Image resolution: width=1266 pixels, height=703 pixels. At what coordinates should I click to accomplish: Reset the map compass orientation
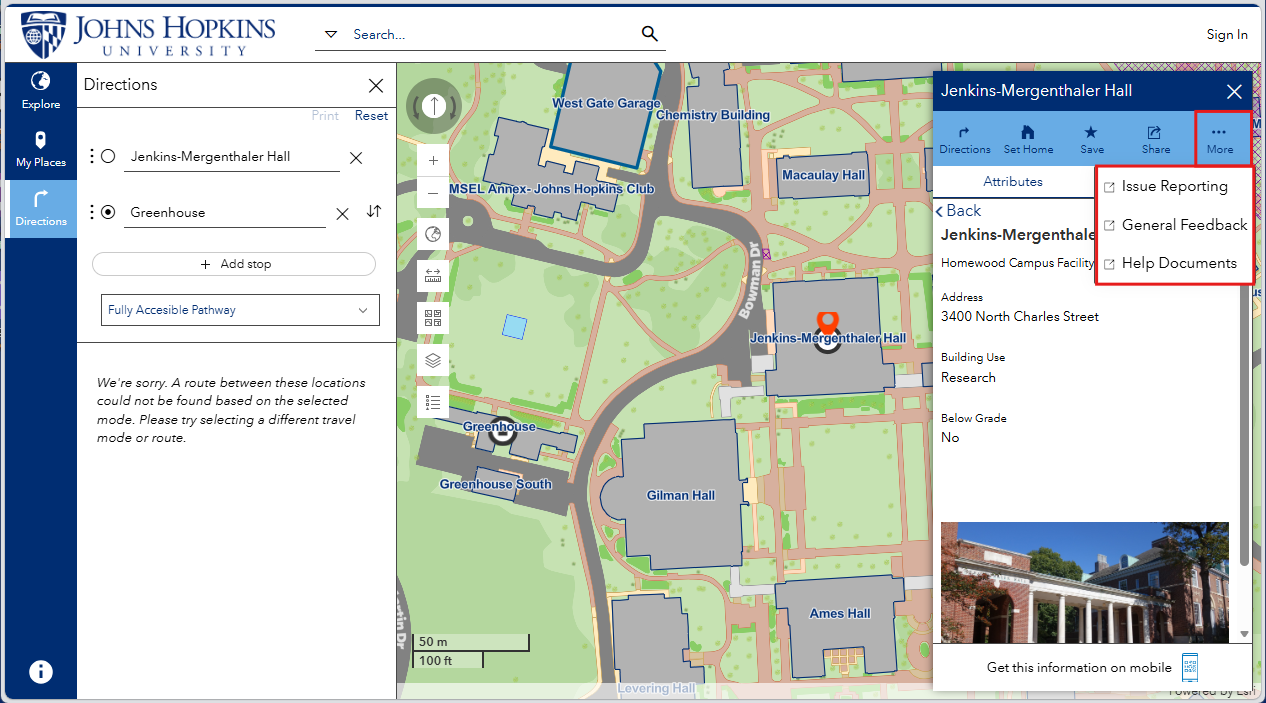point(433,106)
